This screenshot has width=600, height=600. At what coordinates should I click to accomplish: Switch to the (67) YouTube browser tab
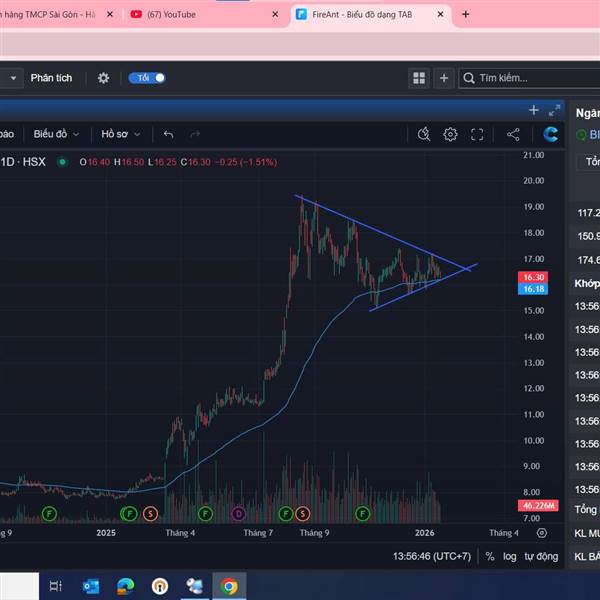point(203,15)
